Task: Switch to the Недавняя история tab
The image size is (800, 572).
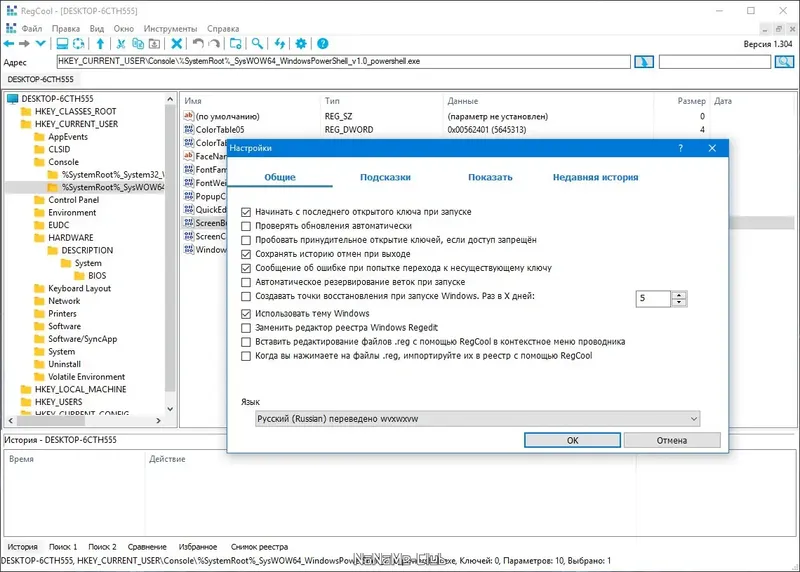Action: click(595, 177)
